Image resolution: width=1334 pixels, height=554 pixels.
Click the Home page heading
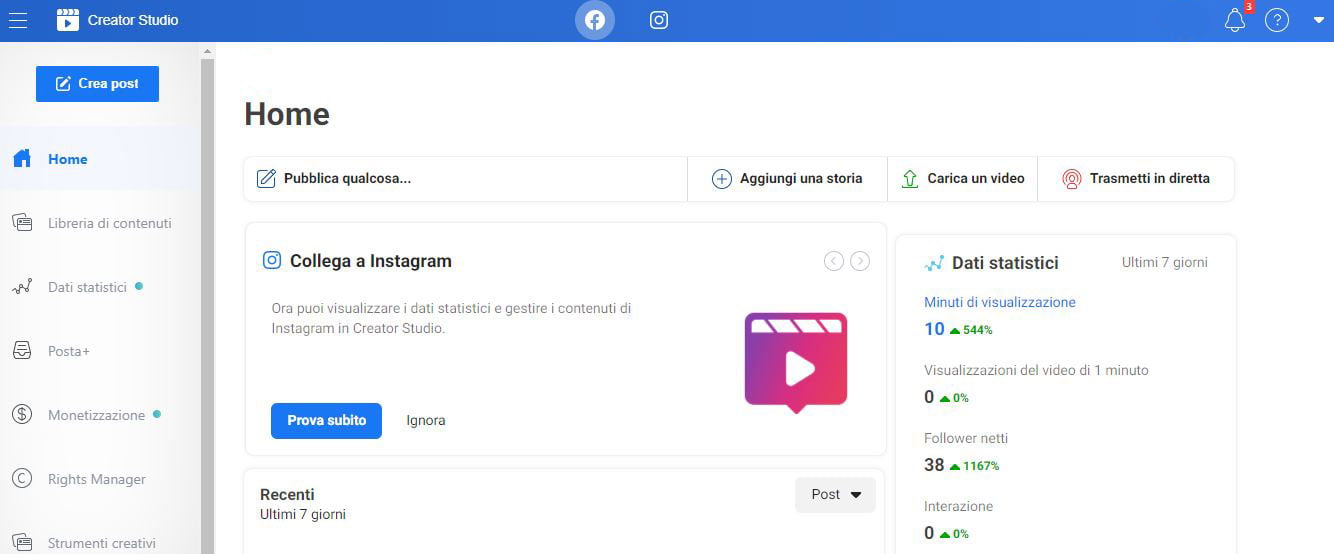(287, 114)
